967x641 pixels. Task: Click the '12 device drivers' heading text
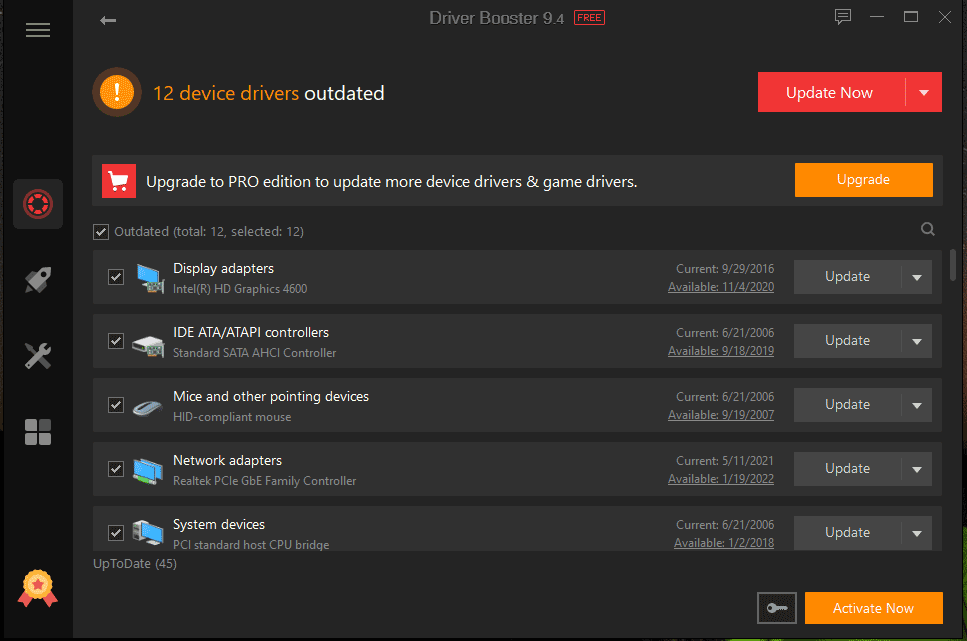point(226,93)
